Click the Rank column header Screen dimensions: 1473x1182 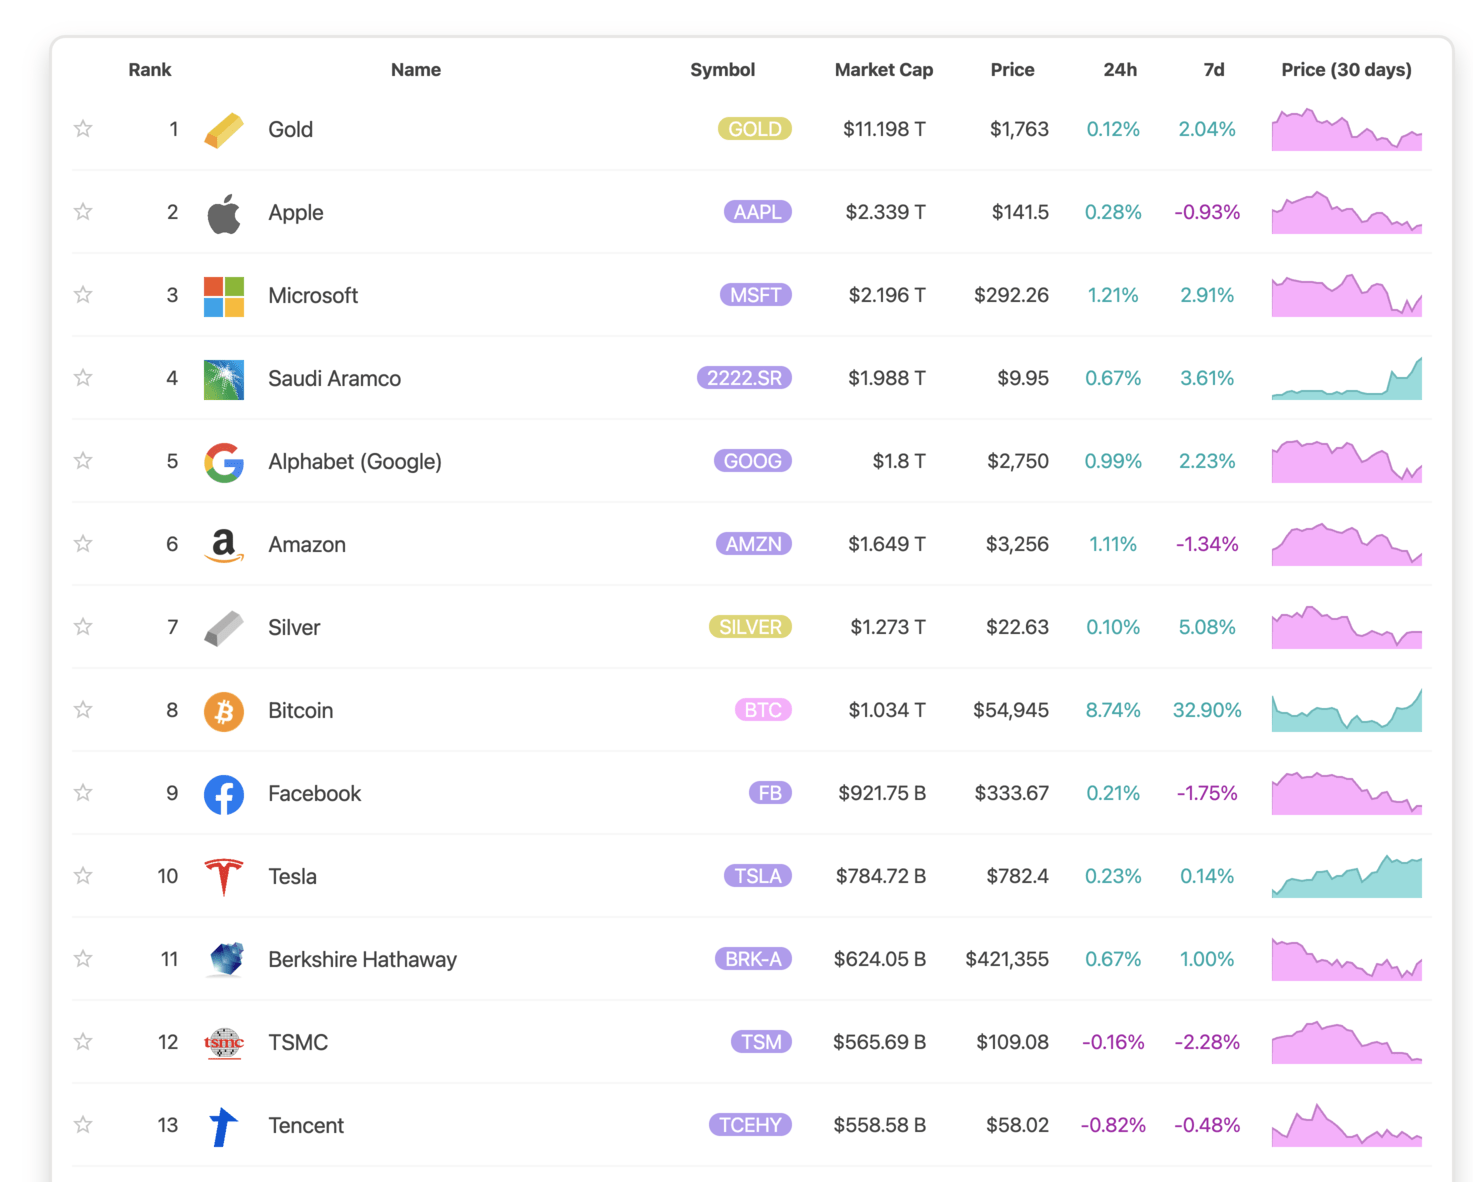pos(150,70)
